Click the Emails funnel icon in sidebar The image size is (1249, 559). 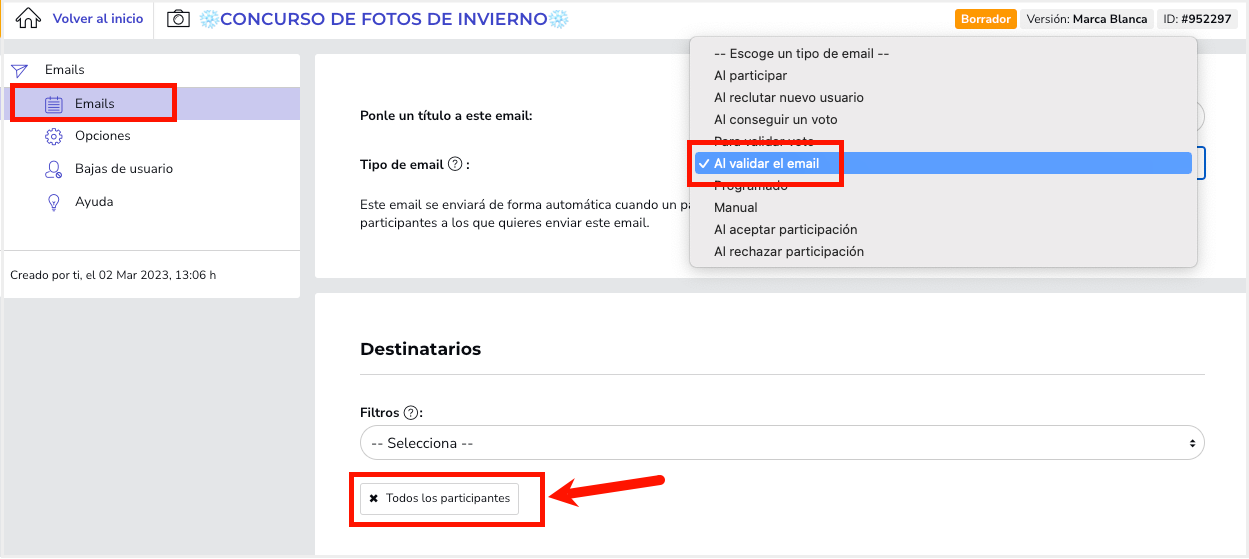[x=19, y=70]
